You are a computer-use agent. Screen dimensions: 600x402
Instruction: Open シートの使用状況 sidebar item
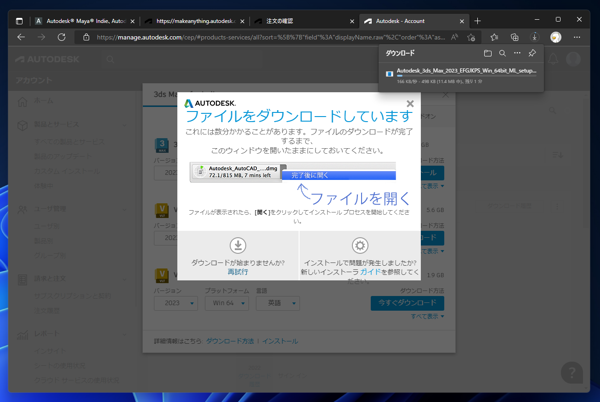point(59,366)
